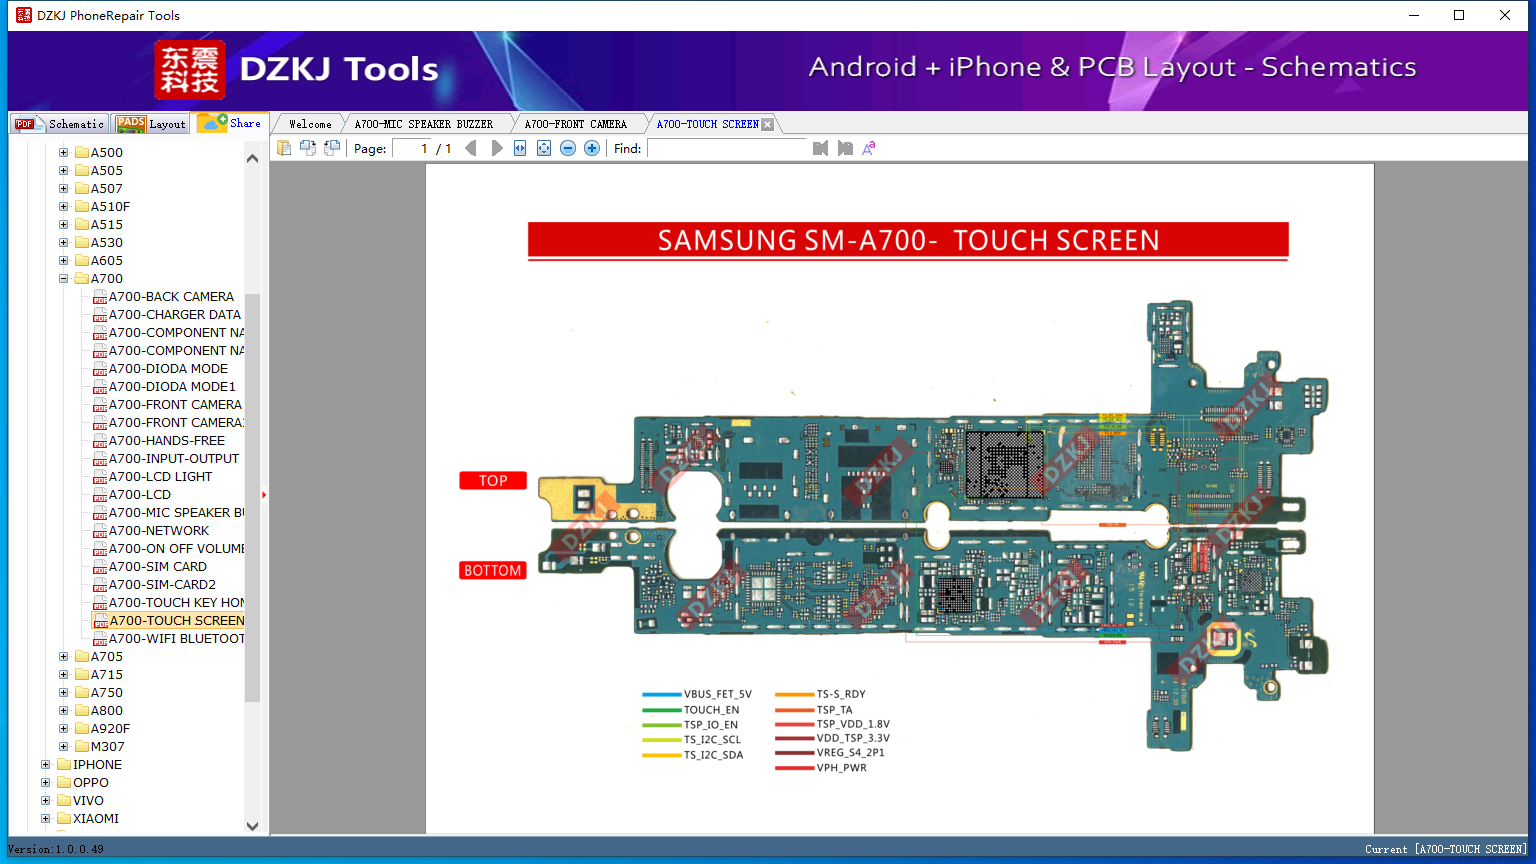Click the fit width icon
Screen dimensions: 1536x864
point(520,148)
